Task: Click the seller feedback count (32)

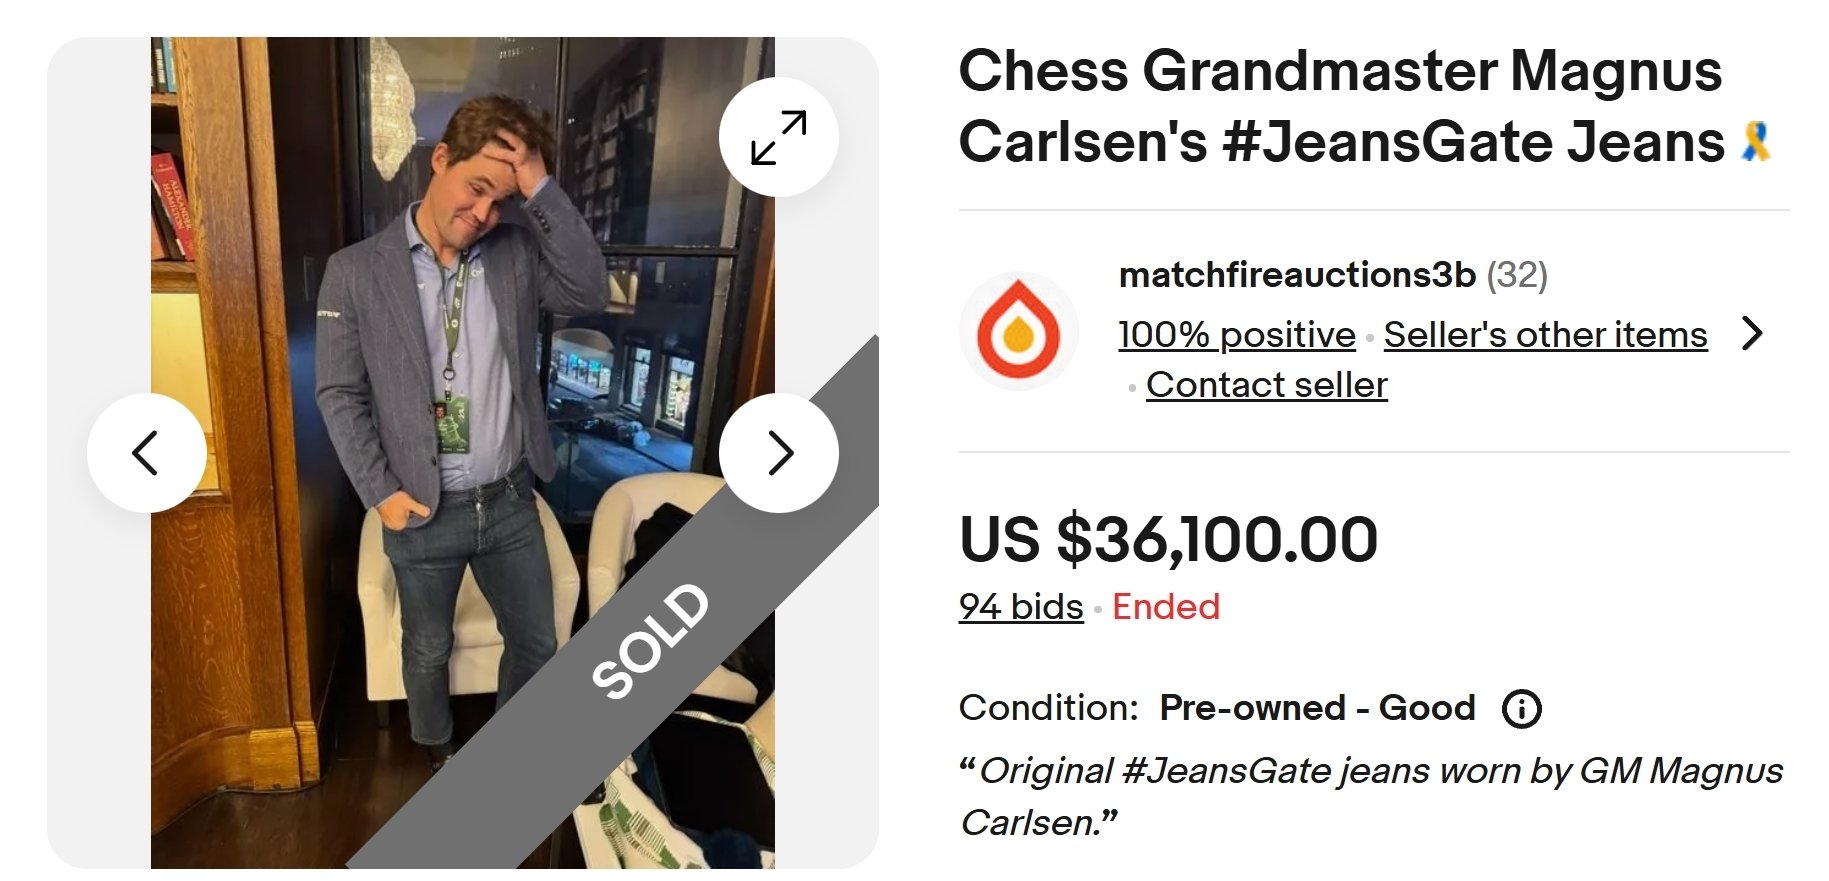Action: click(1517, 275)
